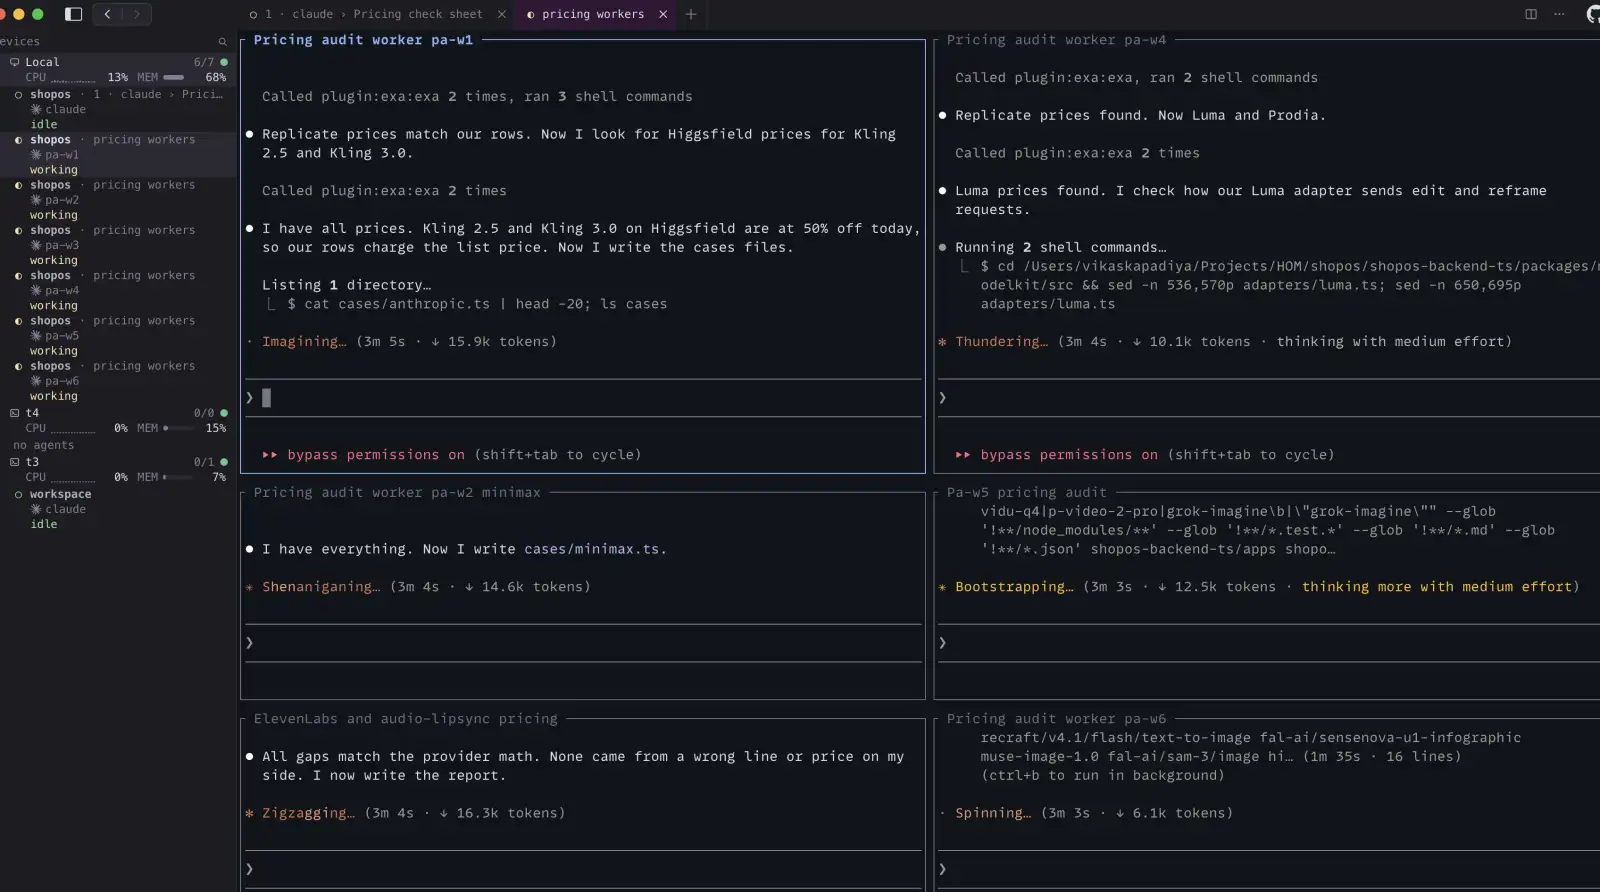Go forward with the right arrow
Viewport: 1600px width, 892px height.
pyautogui.click(x=137, y=14)
